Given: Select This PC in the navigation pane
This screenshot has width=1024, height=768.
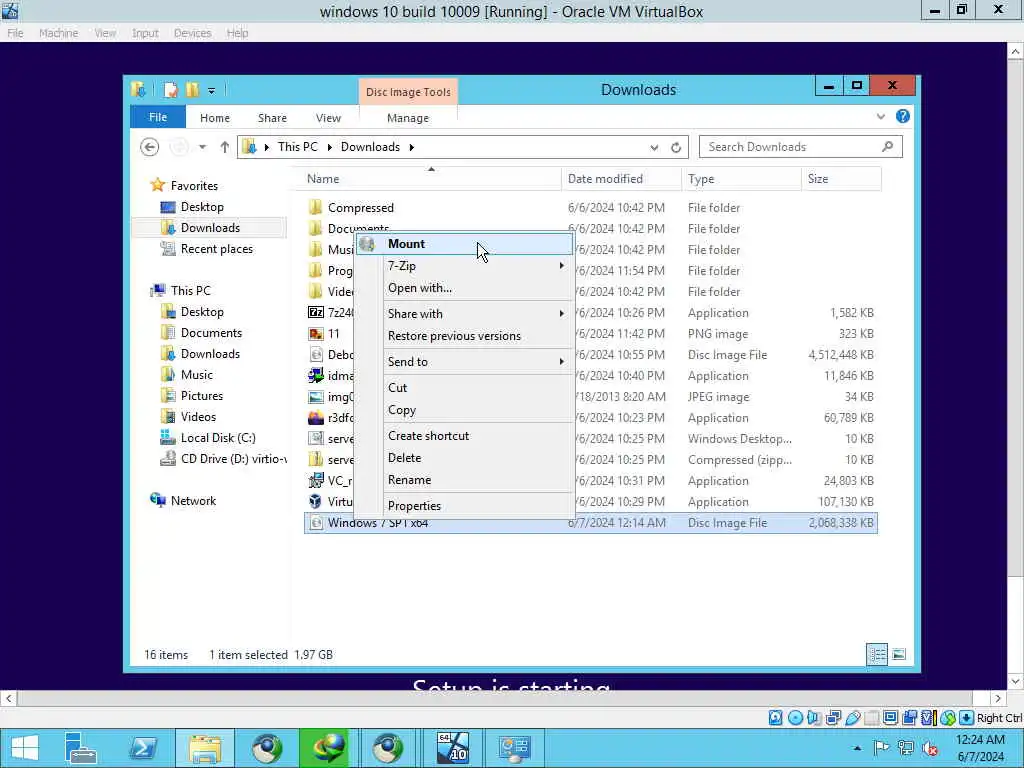Looking at the screenshot, I should tap(190, 291).
